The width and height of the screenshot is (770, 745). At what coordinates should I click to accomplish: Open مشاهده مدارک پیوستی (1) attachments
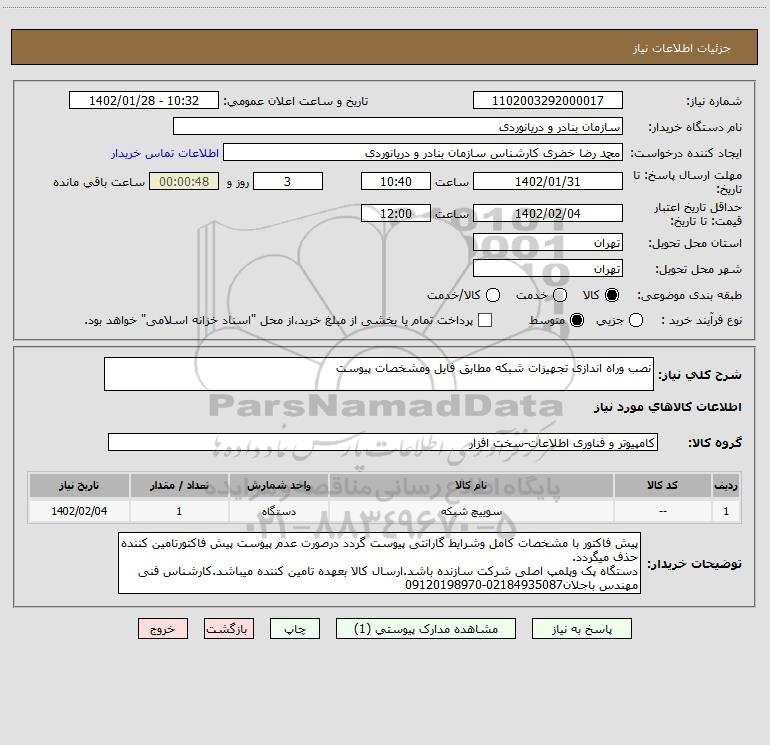point(426,629)
